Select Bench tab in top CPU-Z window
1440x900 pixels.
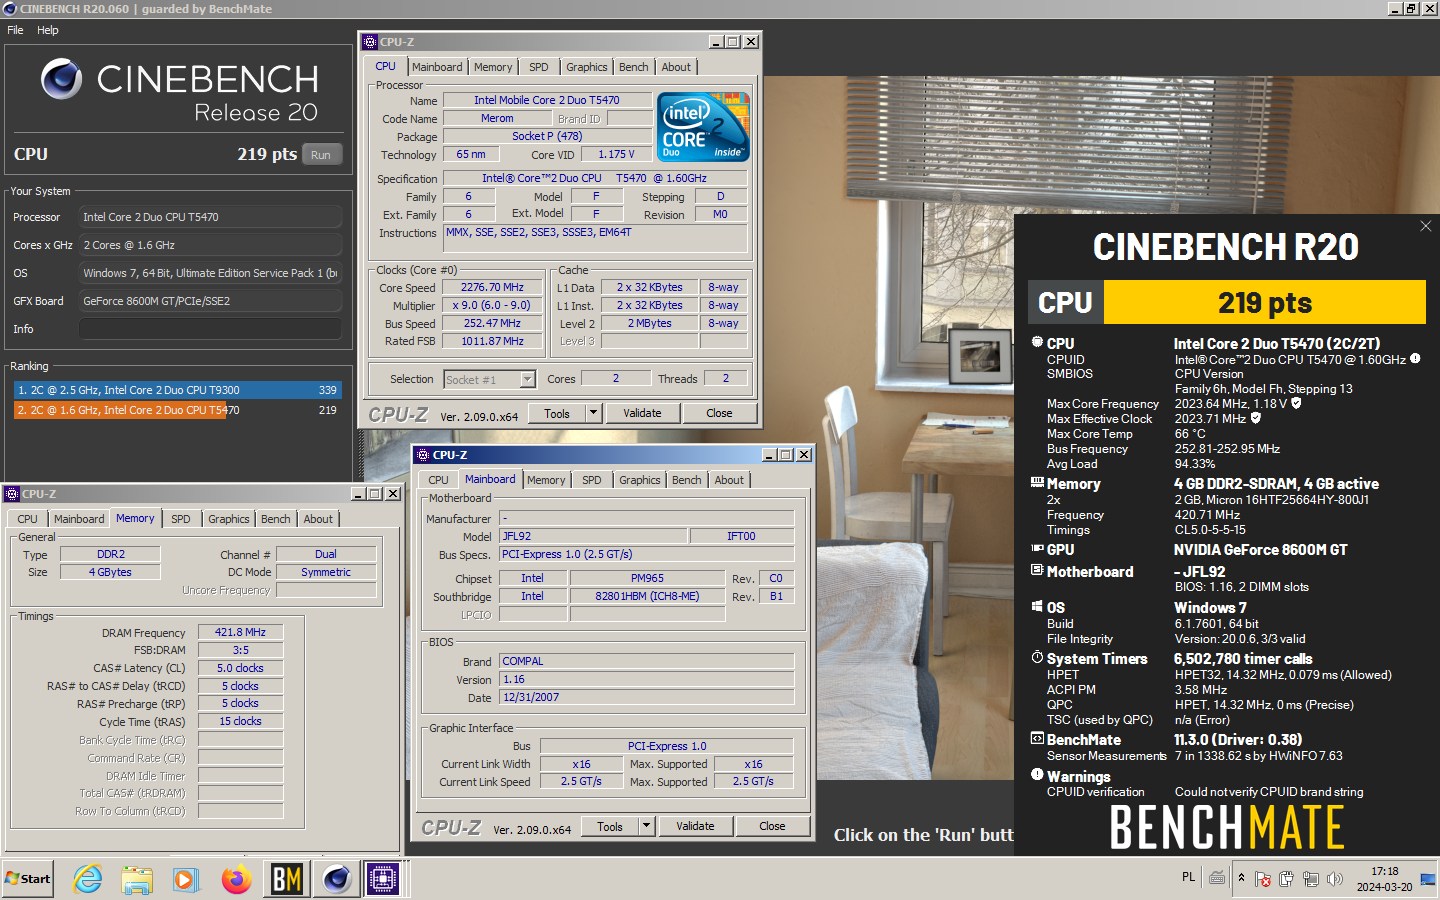tap(633, 67)
